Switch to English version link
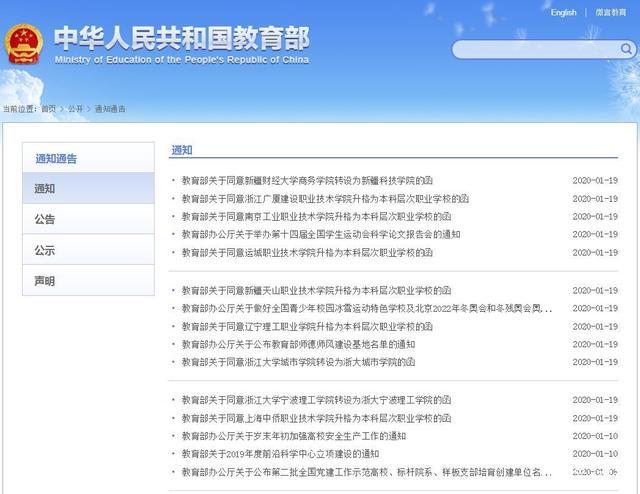The height and width of the screenshot is (494, 640). pyautogui.click(x=564, y=13)
